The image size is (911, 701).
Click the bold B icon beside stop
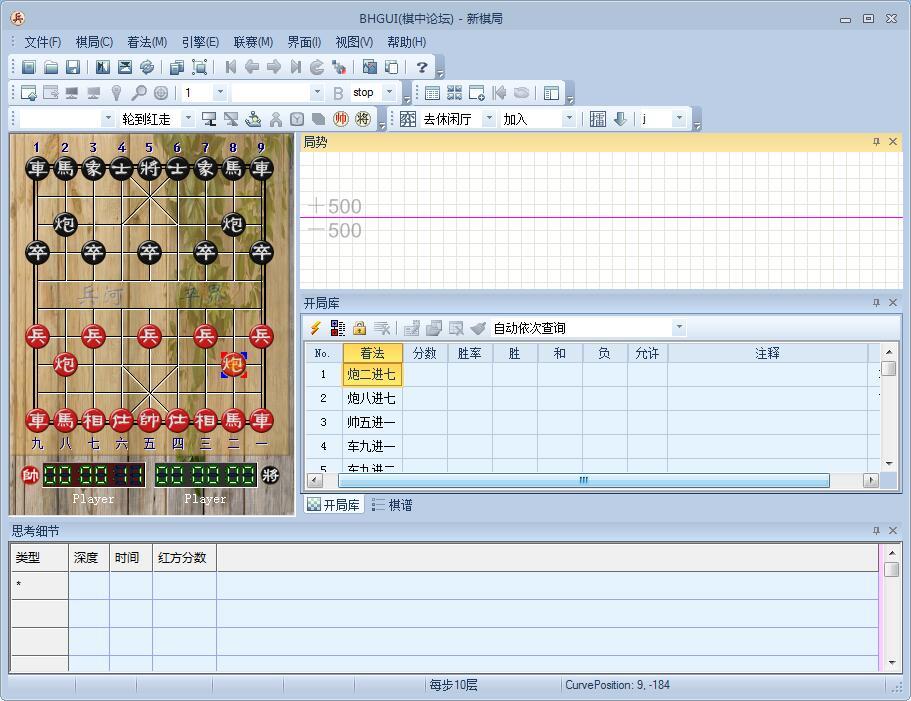coord(338,93)
